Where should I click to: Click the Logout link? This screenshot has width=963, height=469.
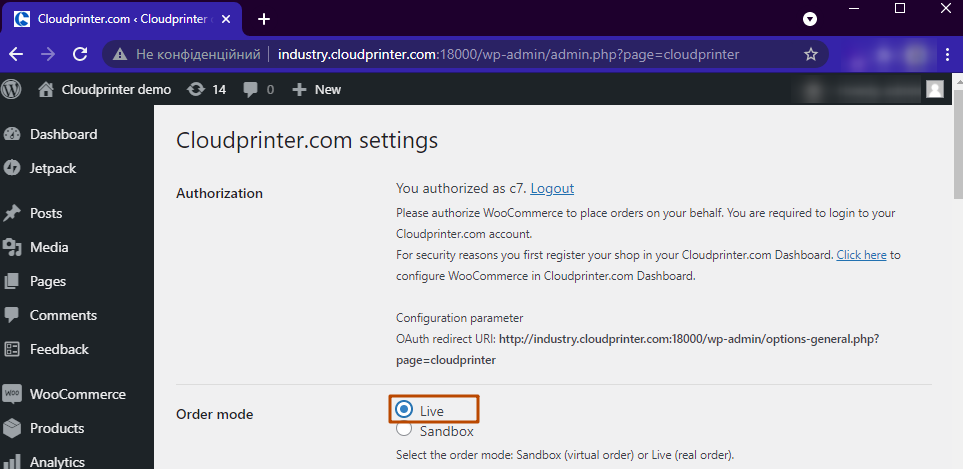pyautogui.click(x=552, y=188)
